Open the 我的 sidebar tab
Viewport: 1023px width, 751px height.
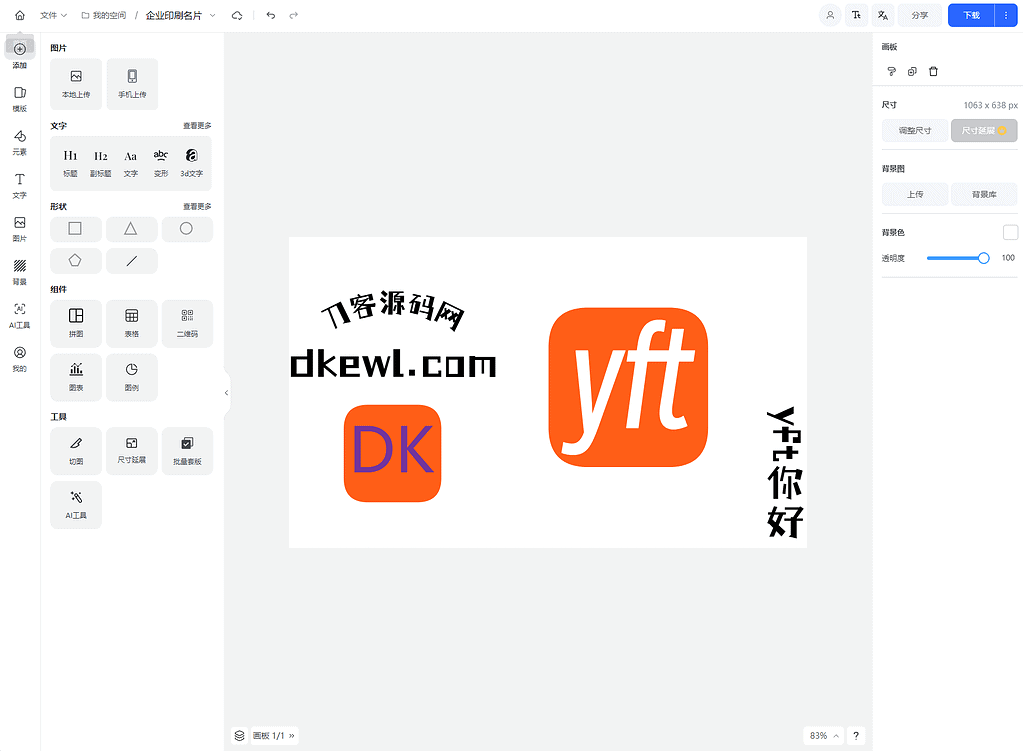click(x=20, y=360)
